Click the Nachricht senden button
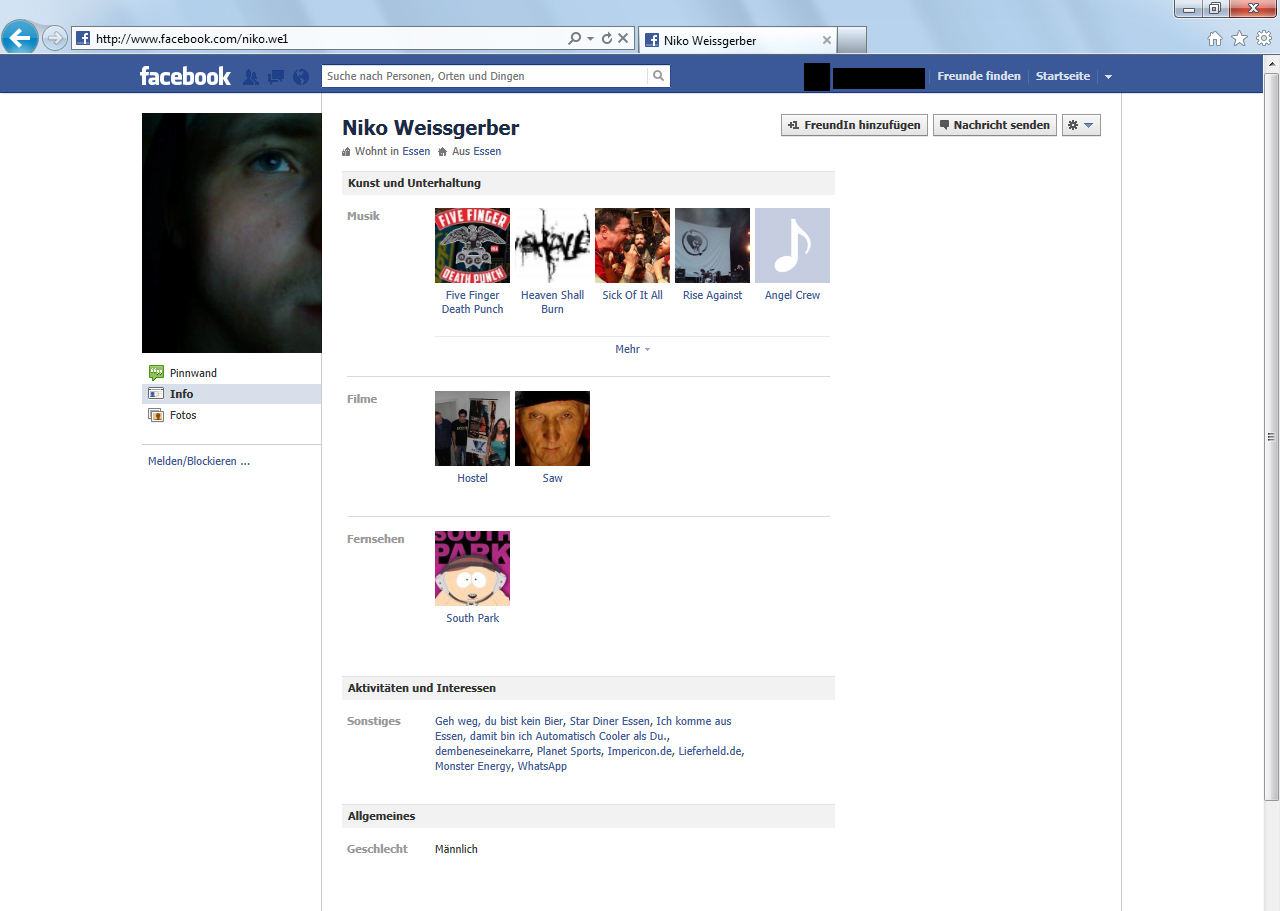 (x=994, y=125)
